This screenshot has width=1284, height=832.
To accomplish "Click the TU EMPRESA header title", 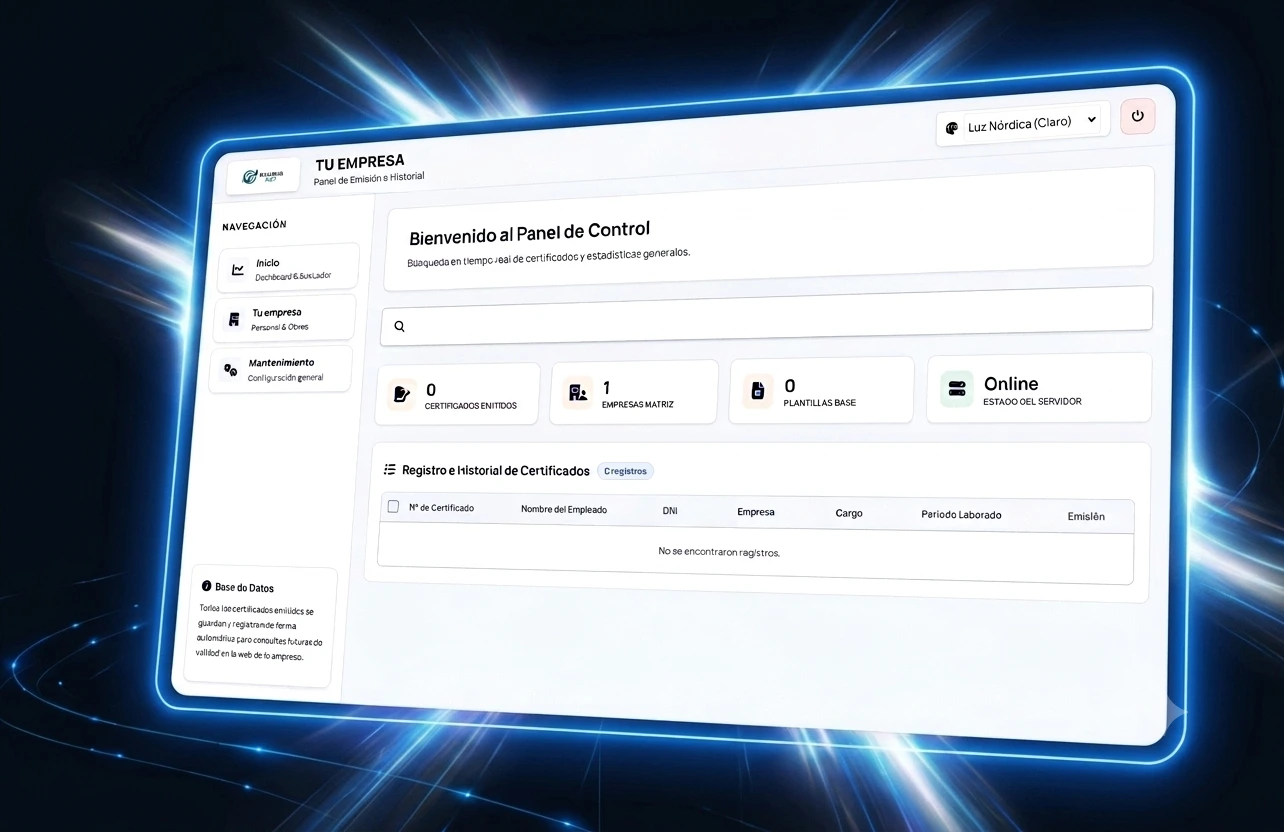I will point(360,162).
